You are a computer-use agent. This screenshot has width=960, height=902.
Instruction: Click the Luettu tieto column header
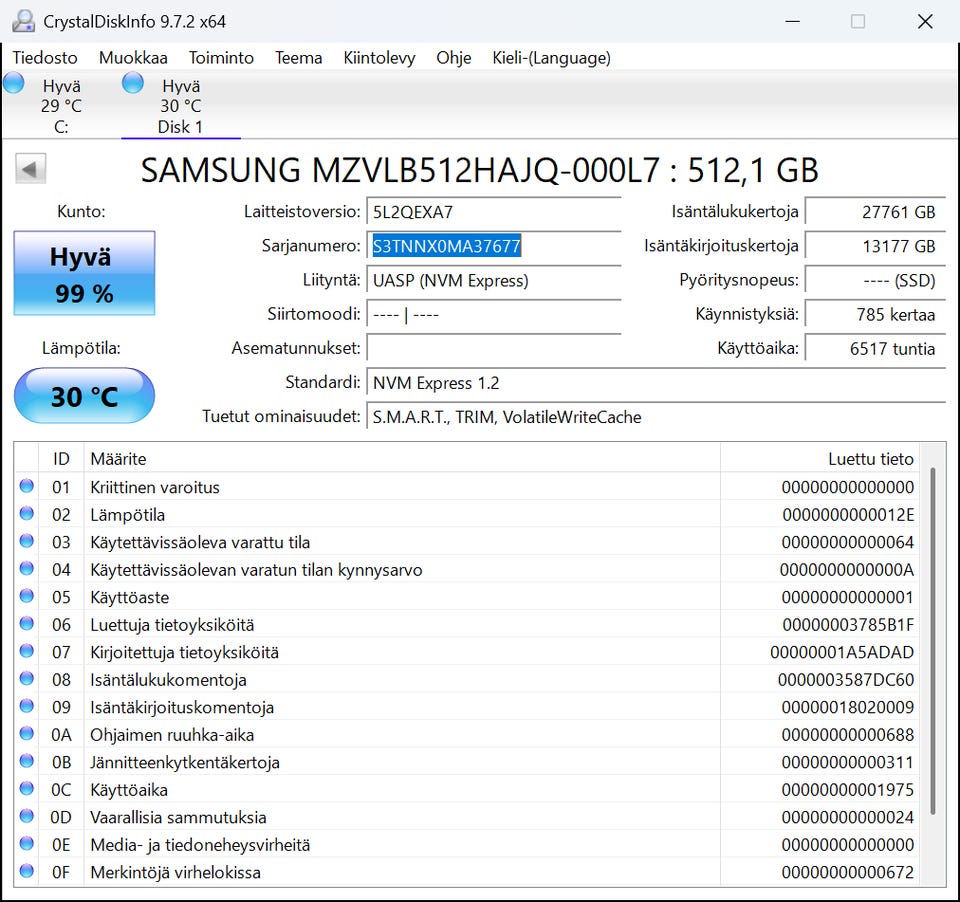click(870, 459)
